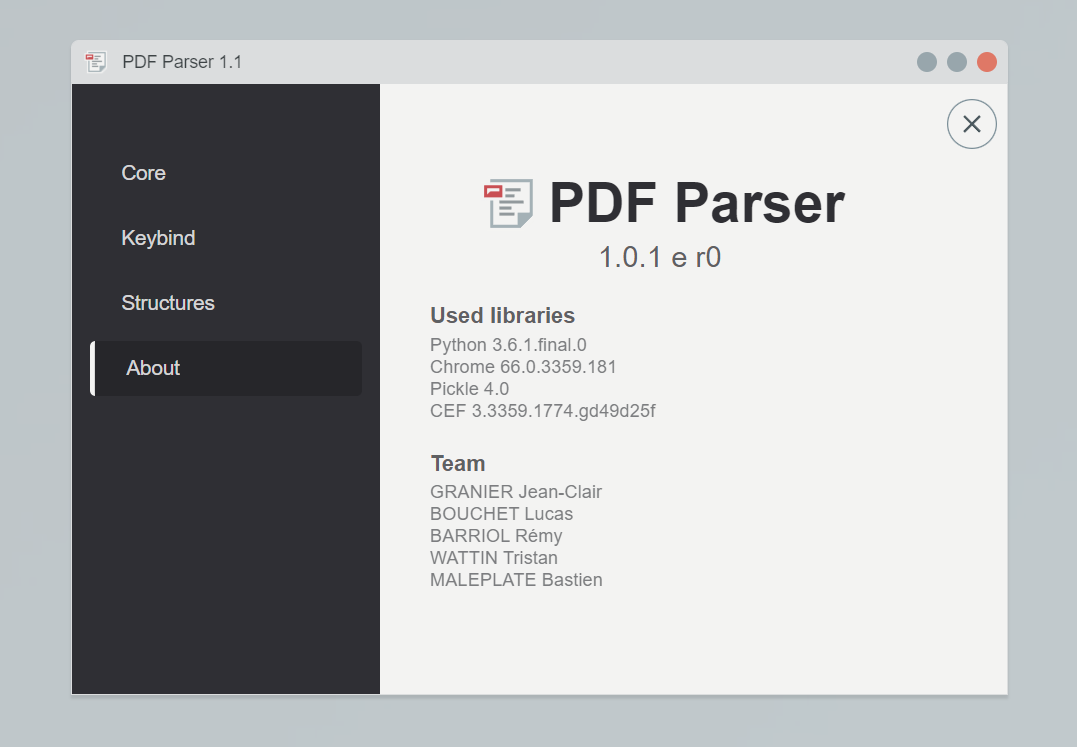Close the About panel with the circular X

[x=971, y=124]
